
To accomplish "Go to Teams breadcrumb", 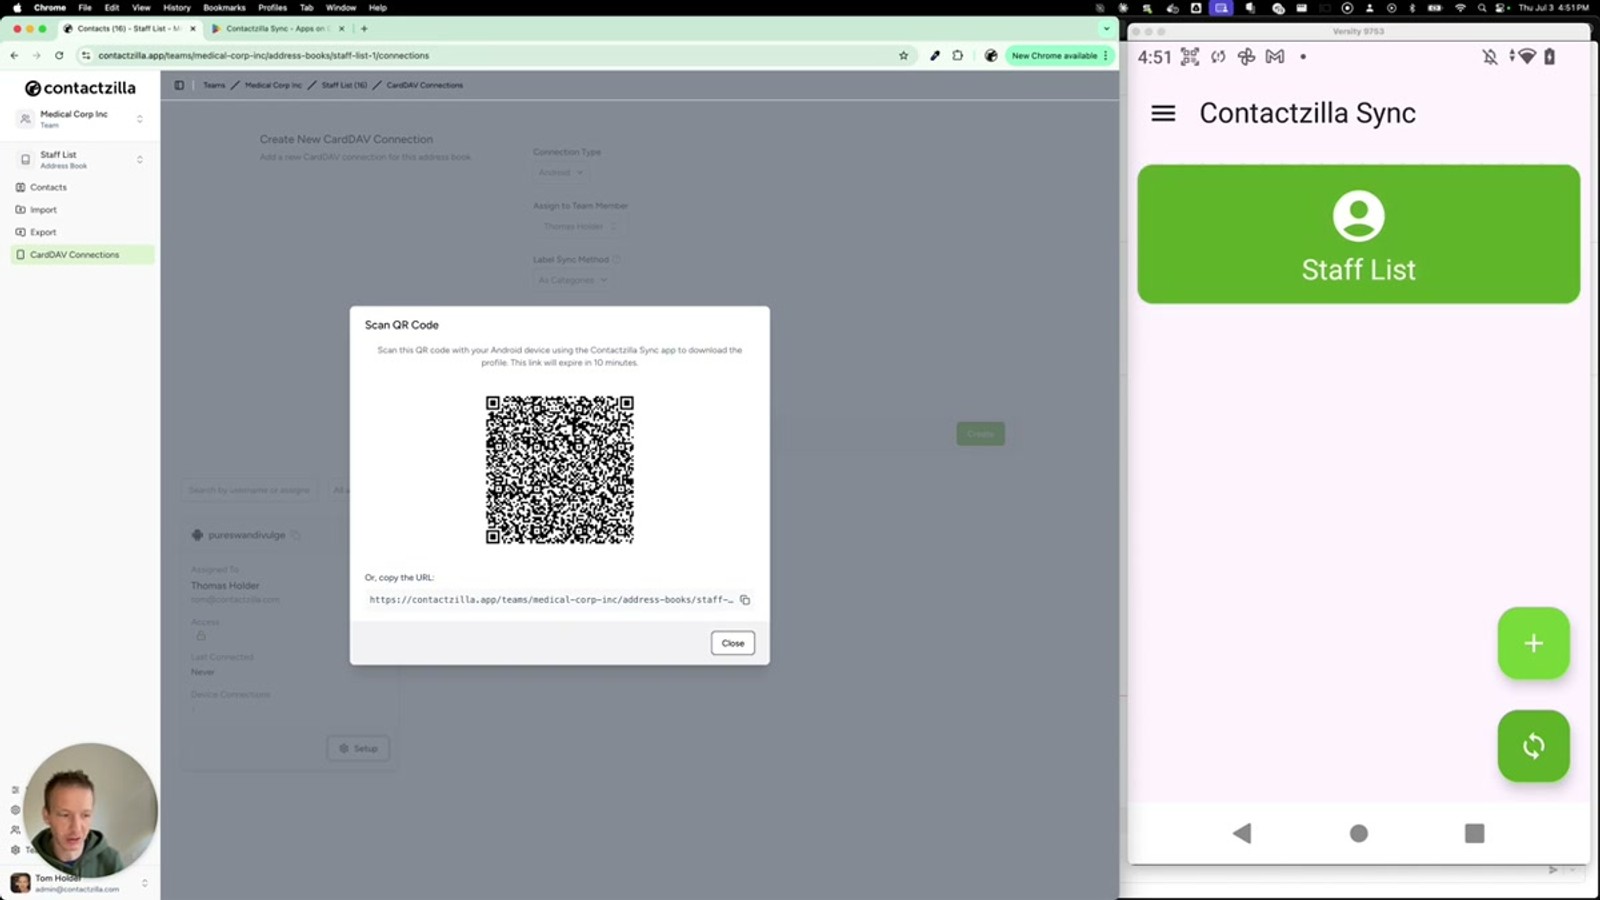I will tap(214, 85).
